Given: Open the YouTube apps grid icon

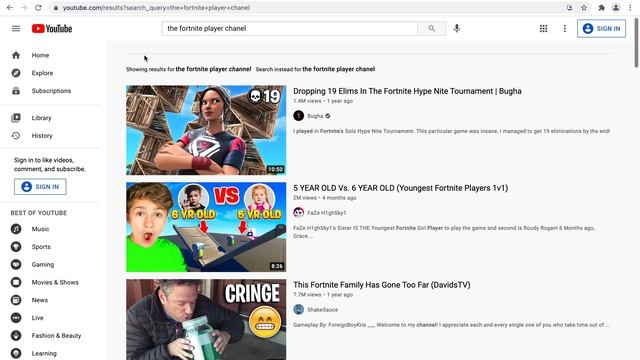Looking at the screenshot, I should (x=543, y=29).
